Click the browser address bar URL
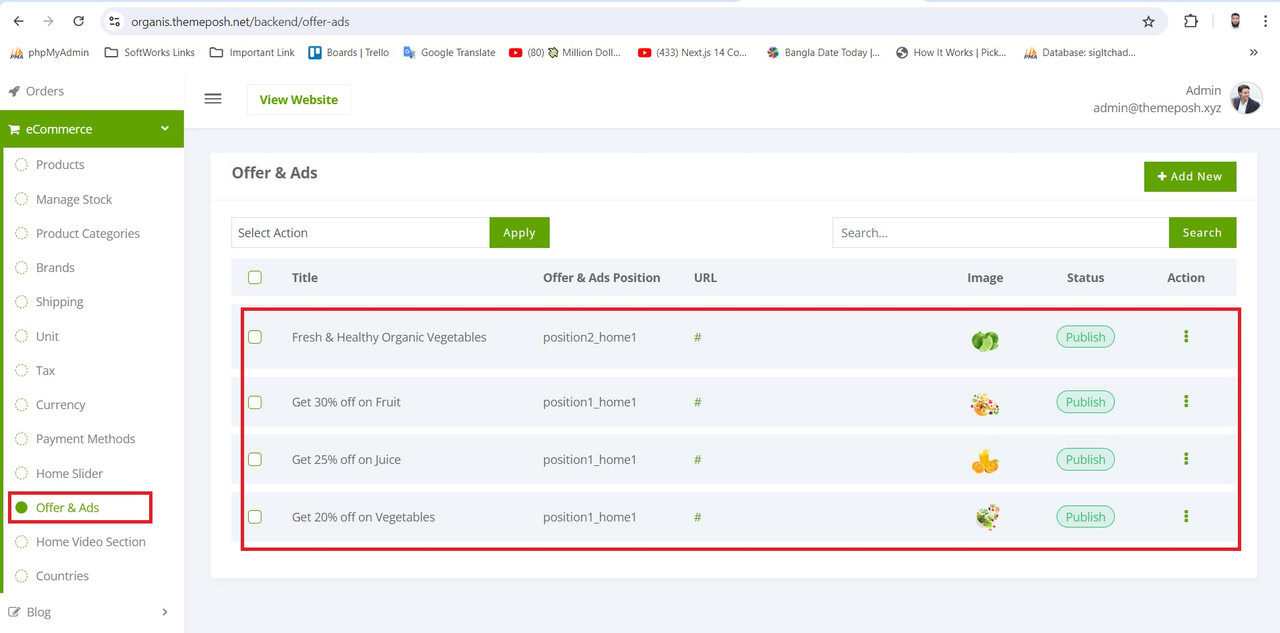This screenshot has height=633, width=1280. click(240, 21)
